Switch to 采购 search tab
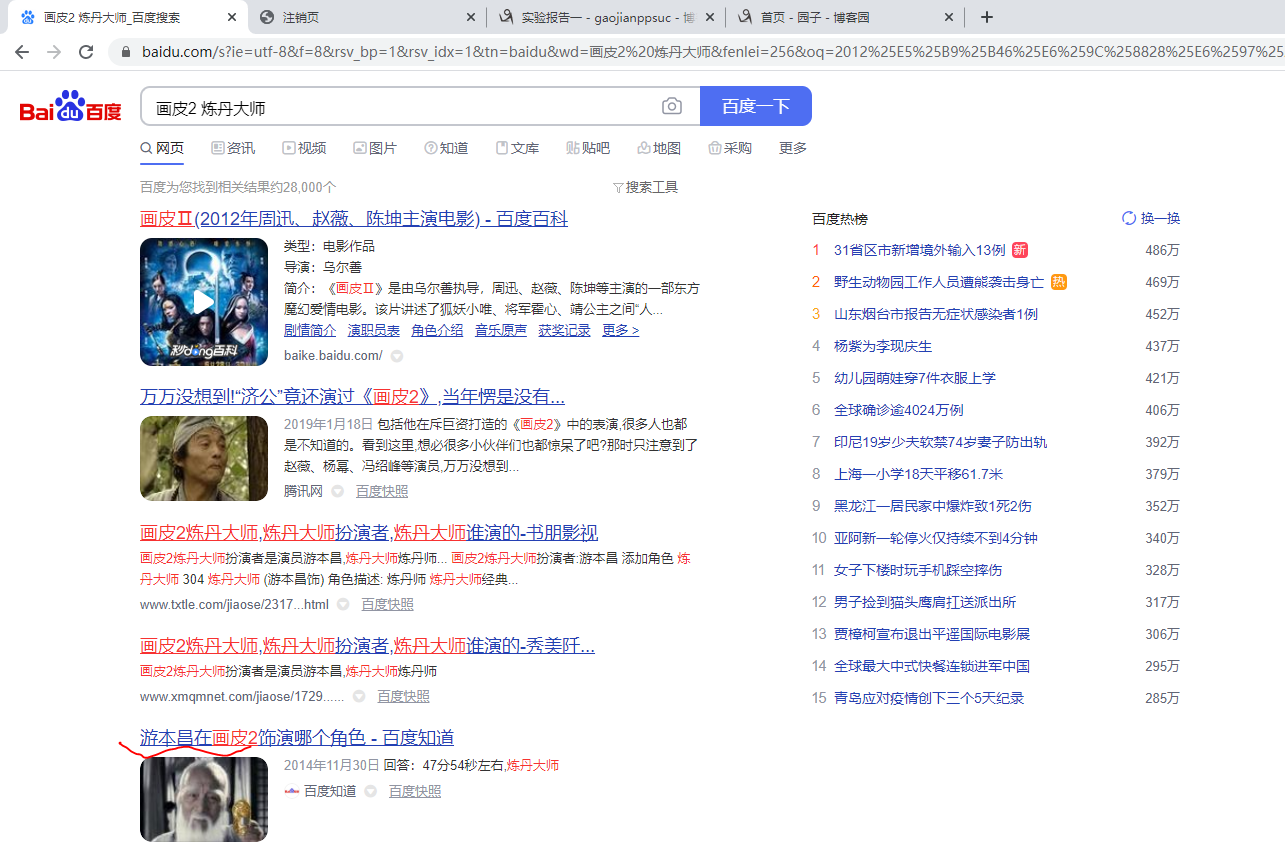The width and height of the screenshot is (1285, 854). click(x=730, y=148)
